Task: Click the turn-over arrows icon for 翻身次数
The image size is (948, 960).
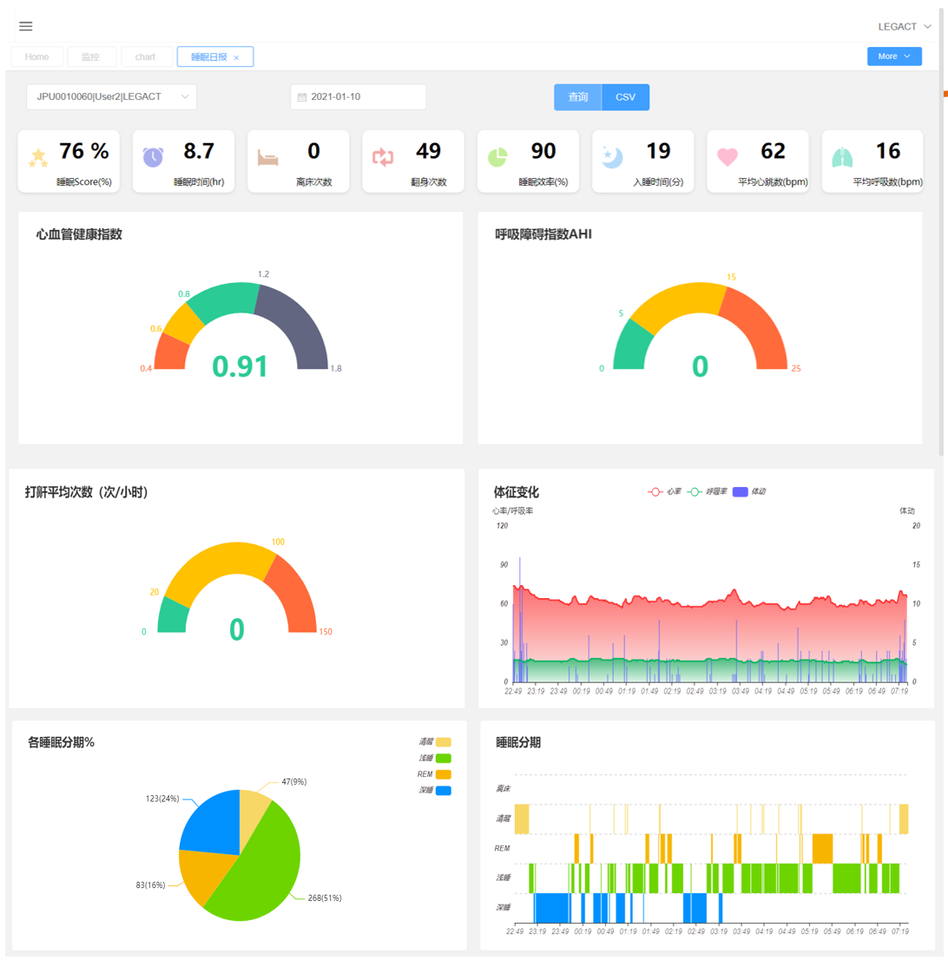Action: pos(383,157)
